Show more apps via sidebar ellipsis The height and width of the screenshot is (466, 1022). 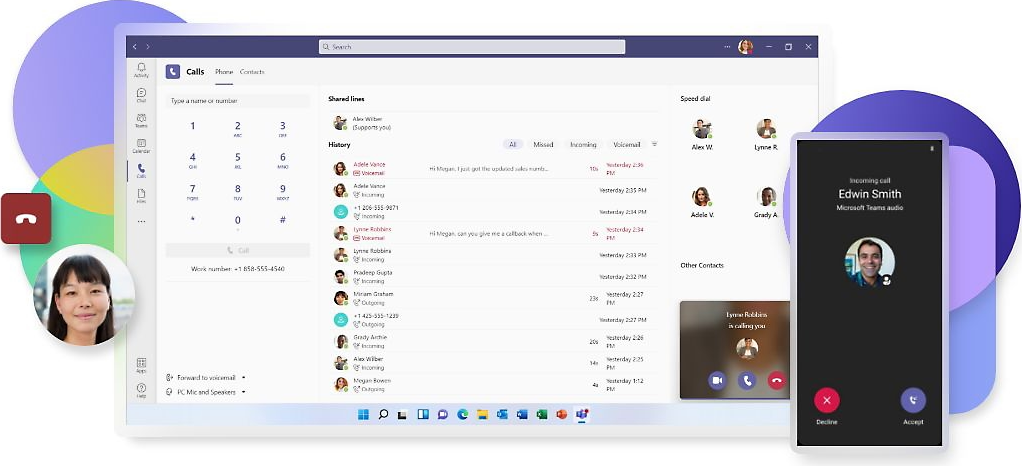pyautogui.click(x=141, y=222)
